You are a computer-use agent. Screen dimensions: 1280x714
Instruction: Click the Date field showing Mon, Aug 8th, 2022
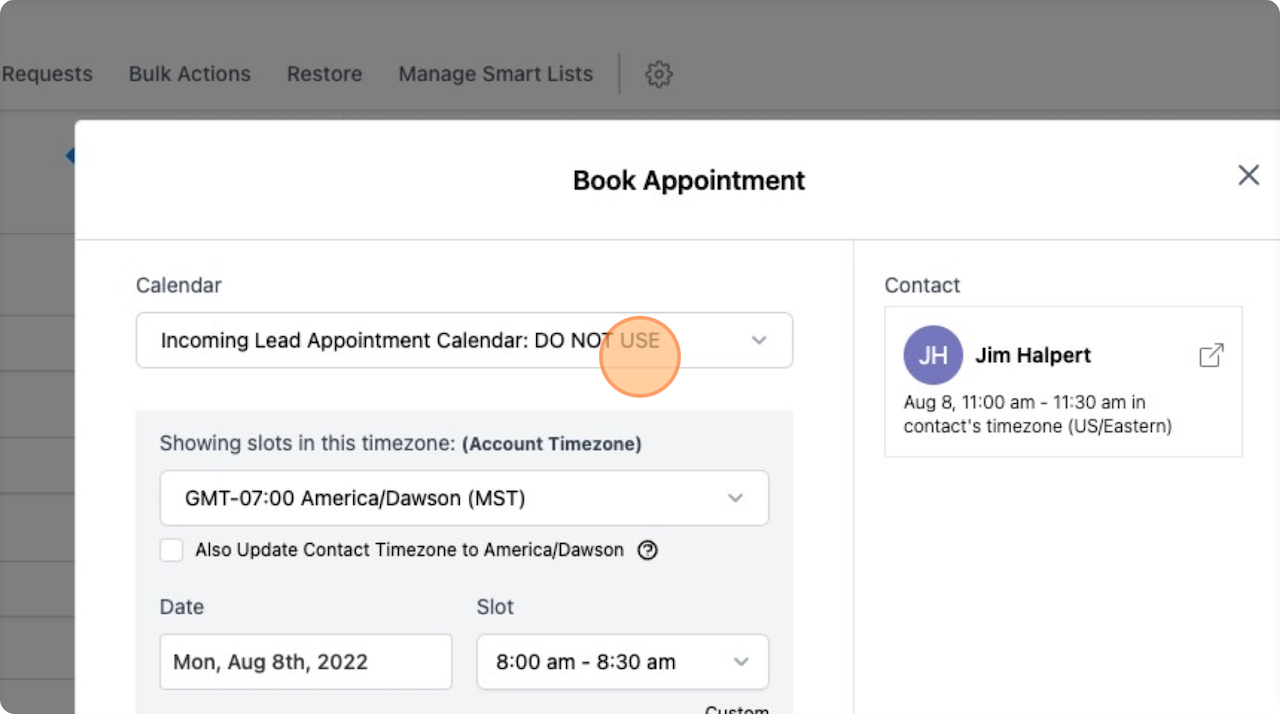coord(305,662)
